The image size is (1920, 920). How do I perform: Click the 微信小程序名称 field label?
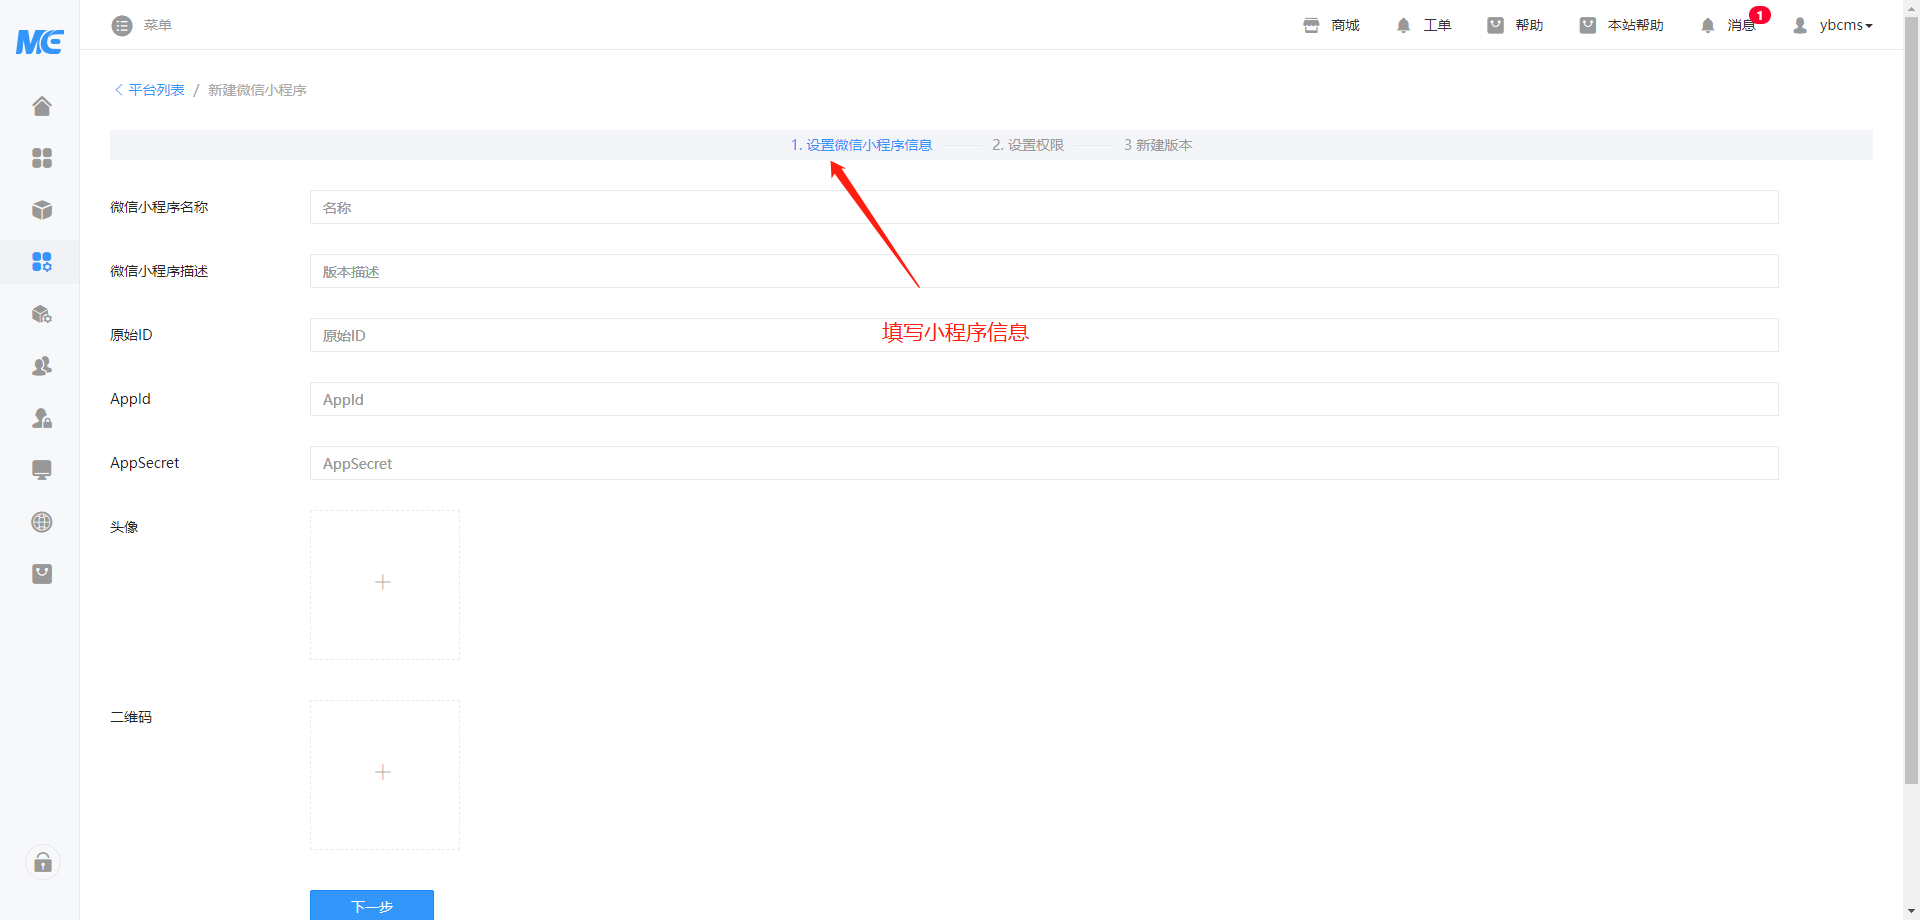click(x=159, y=207)
